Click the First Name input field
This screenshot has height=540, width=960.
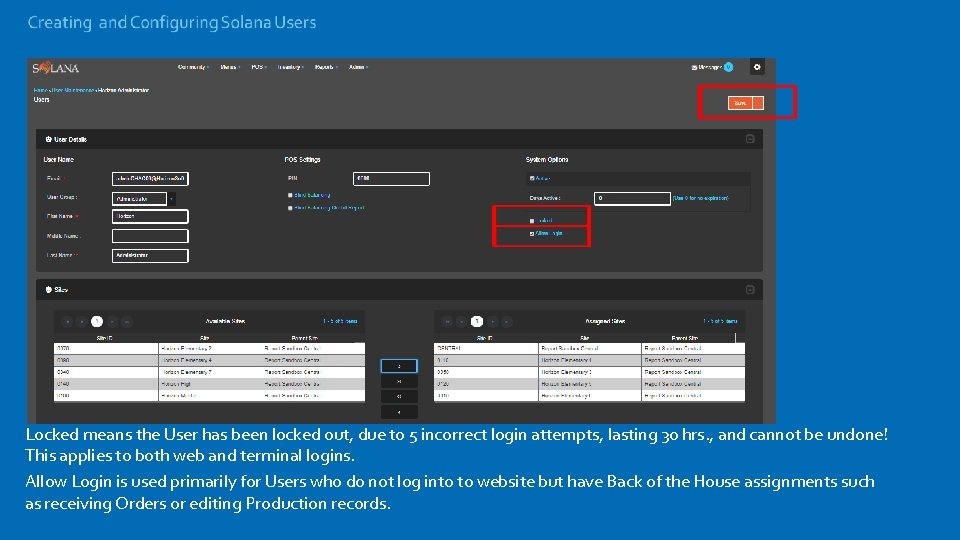click(x=150, y=217)
